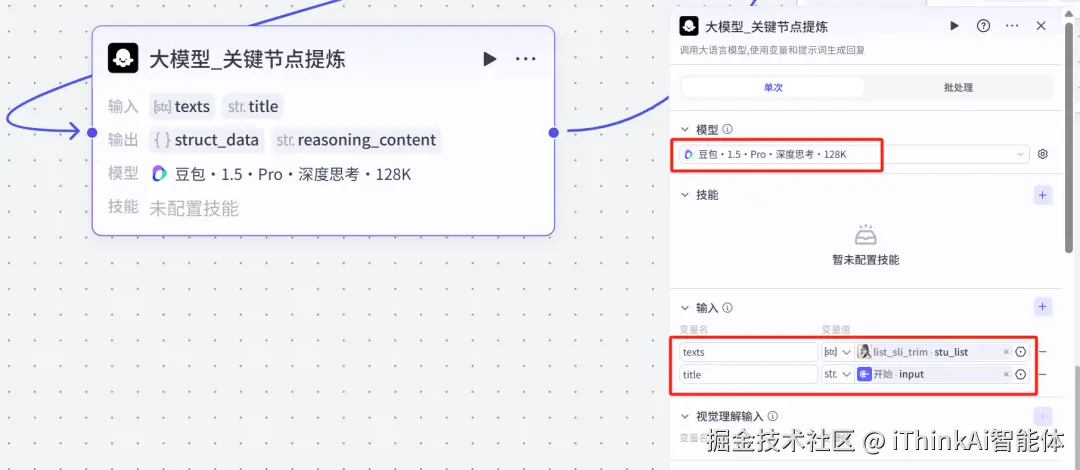Add a visual understanding input
Viewport: 1080px width, 470px height.
click(1043, 416)
